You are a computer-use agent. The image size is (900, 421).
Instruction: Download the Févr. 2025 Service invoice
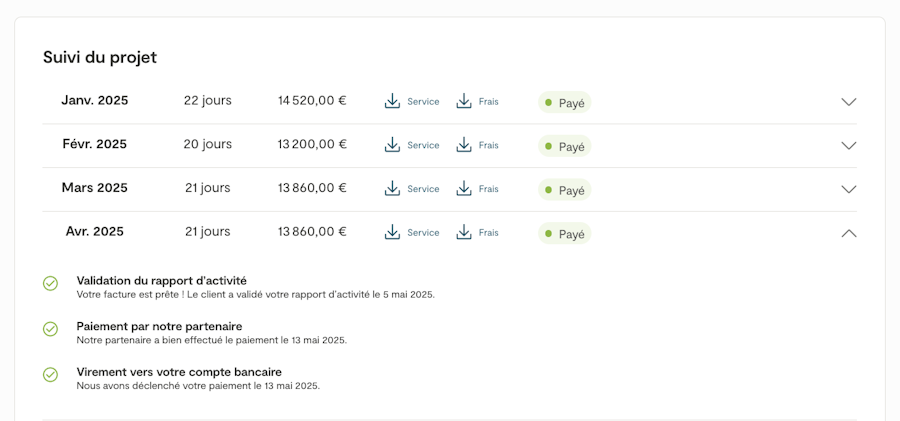coord(411,145)
